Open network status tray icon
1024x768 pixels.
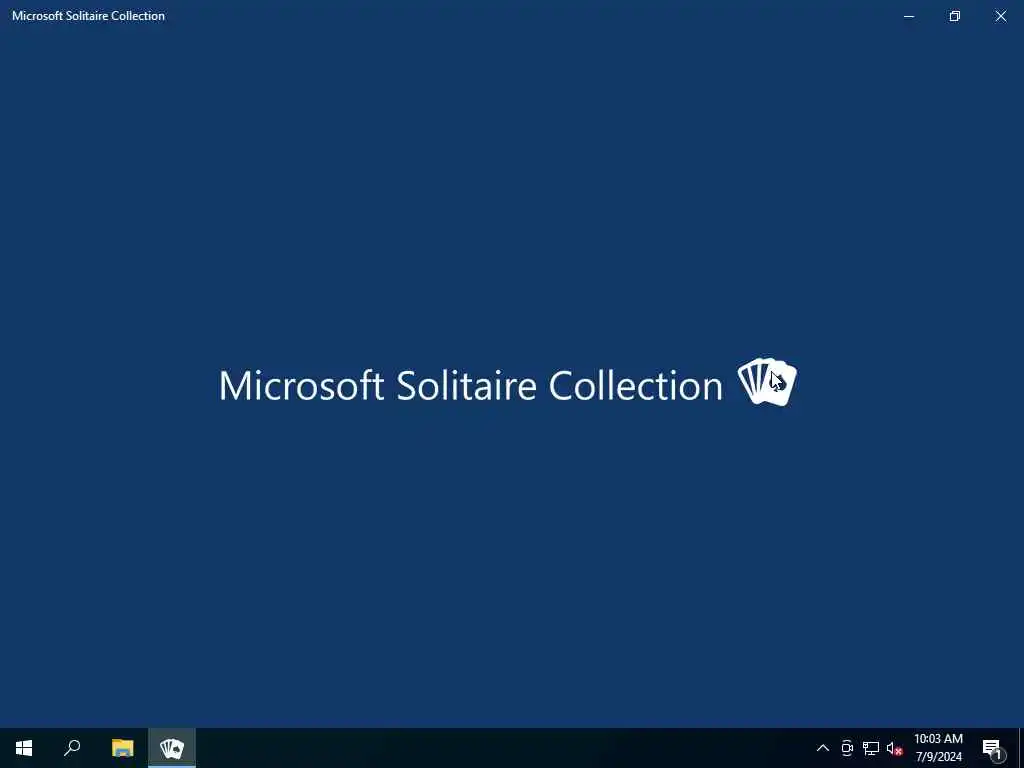871,748
